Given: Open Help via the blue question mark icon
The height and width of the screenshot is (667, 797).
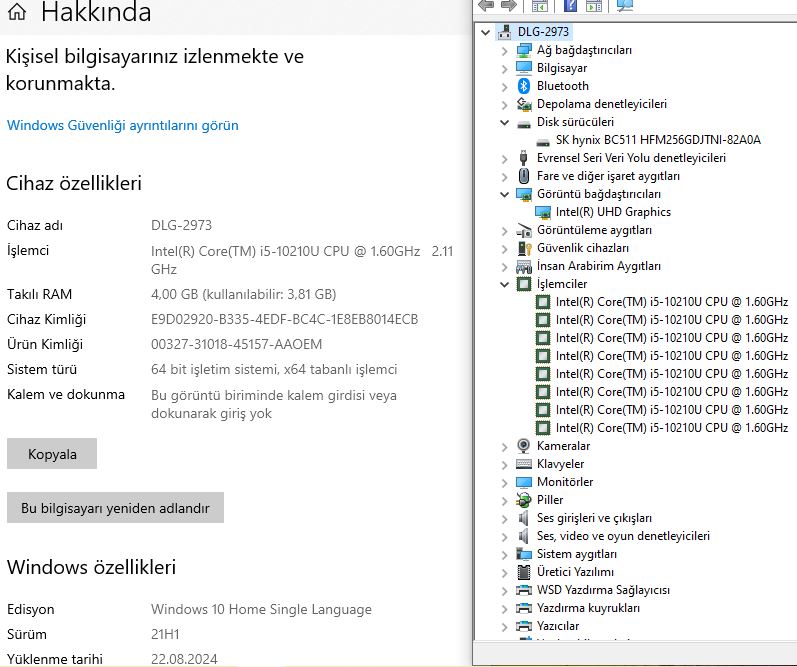Looking at the screenshot, I should [x=570, y=6].
